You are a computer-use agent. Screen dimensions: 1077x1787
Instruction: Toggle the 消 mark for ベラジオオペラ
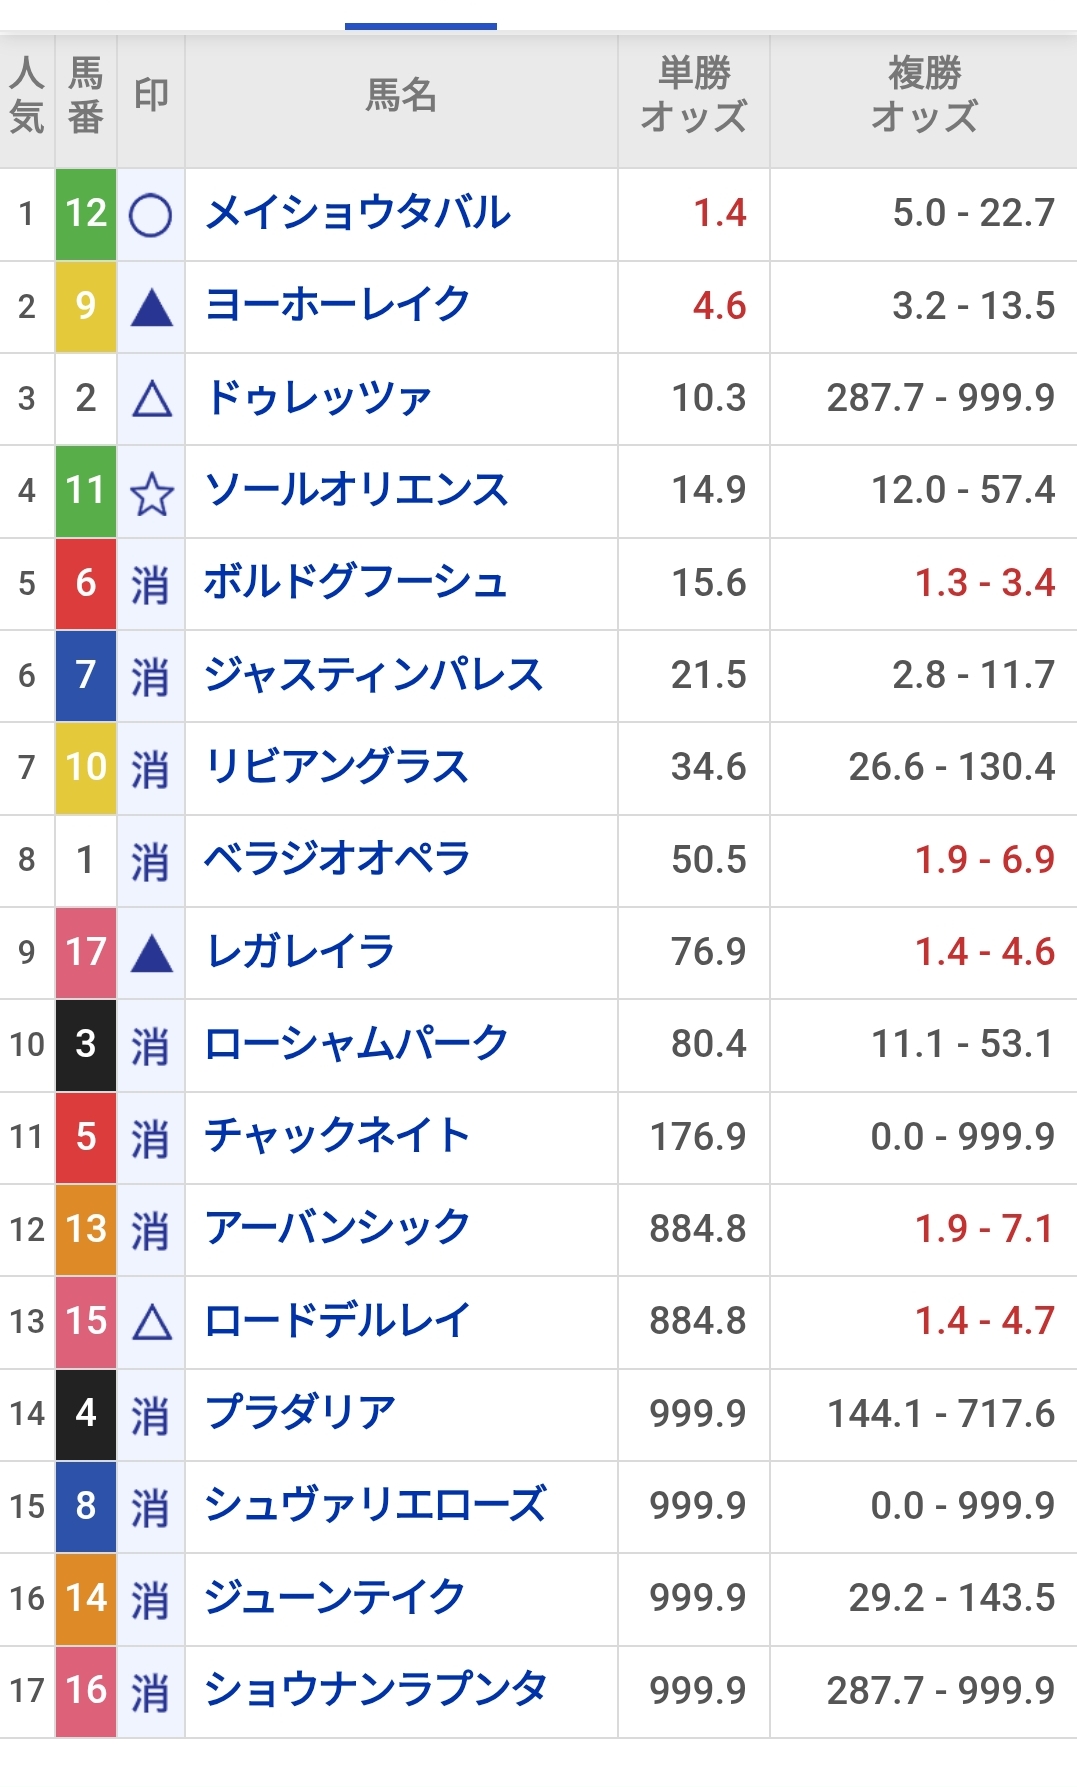point(150,862)
